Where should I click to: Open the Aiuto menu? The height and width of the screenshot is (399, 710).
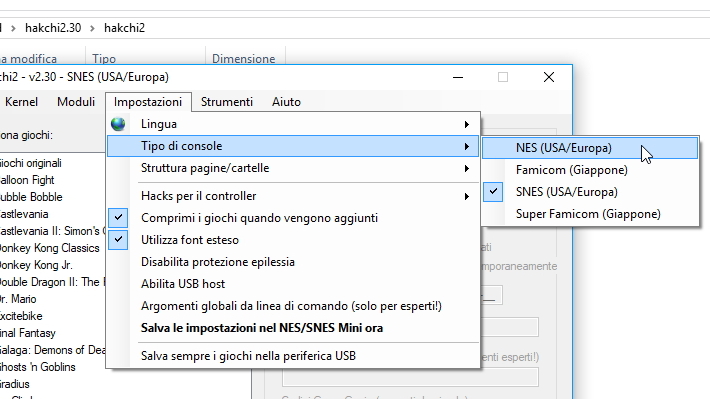tap(286, 102)
